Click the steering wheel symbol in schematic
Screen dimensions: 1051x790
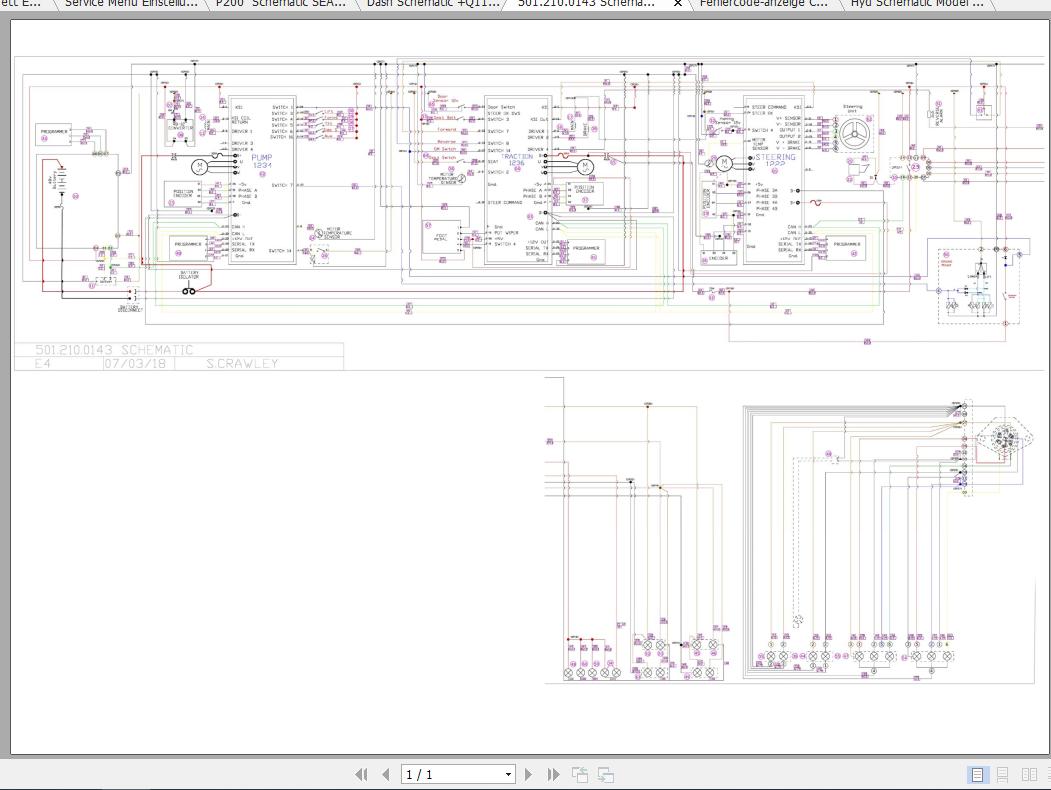click(853, 132)
